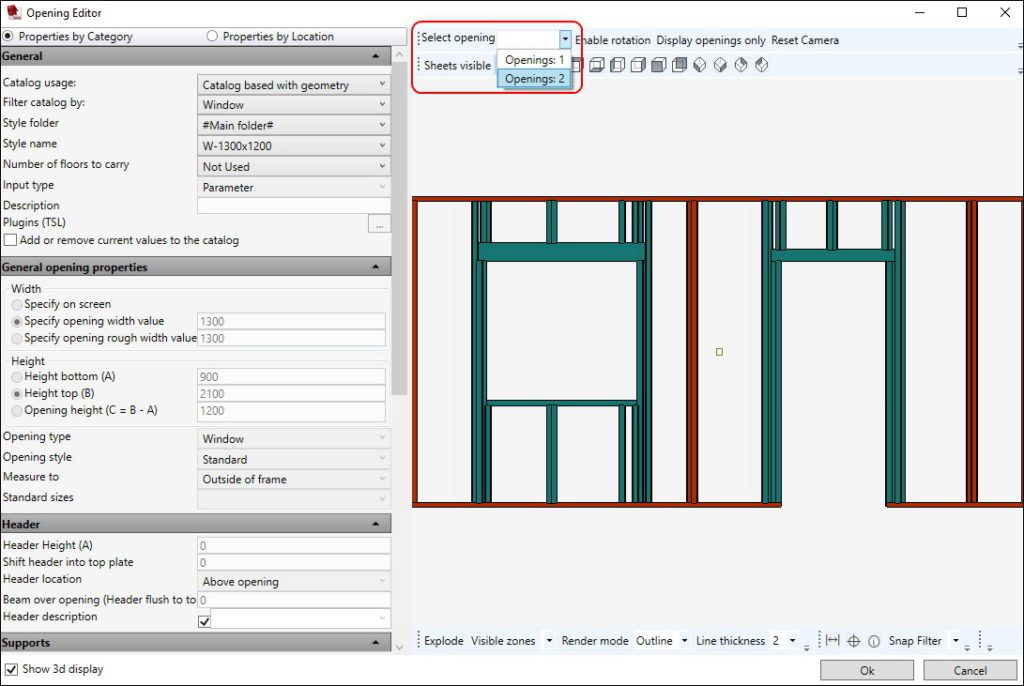The image size is (1024, 686).
Task: Open Plugins (TSL) browse button
Action: (x=379, y=224)
